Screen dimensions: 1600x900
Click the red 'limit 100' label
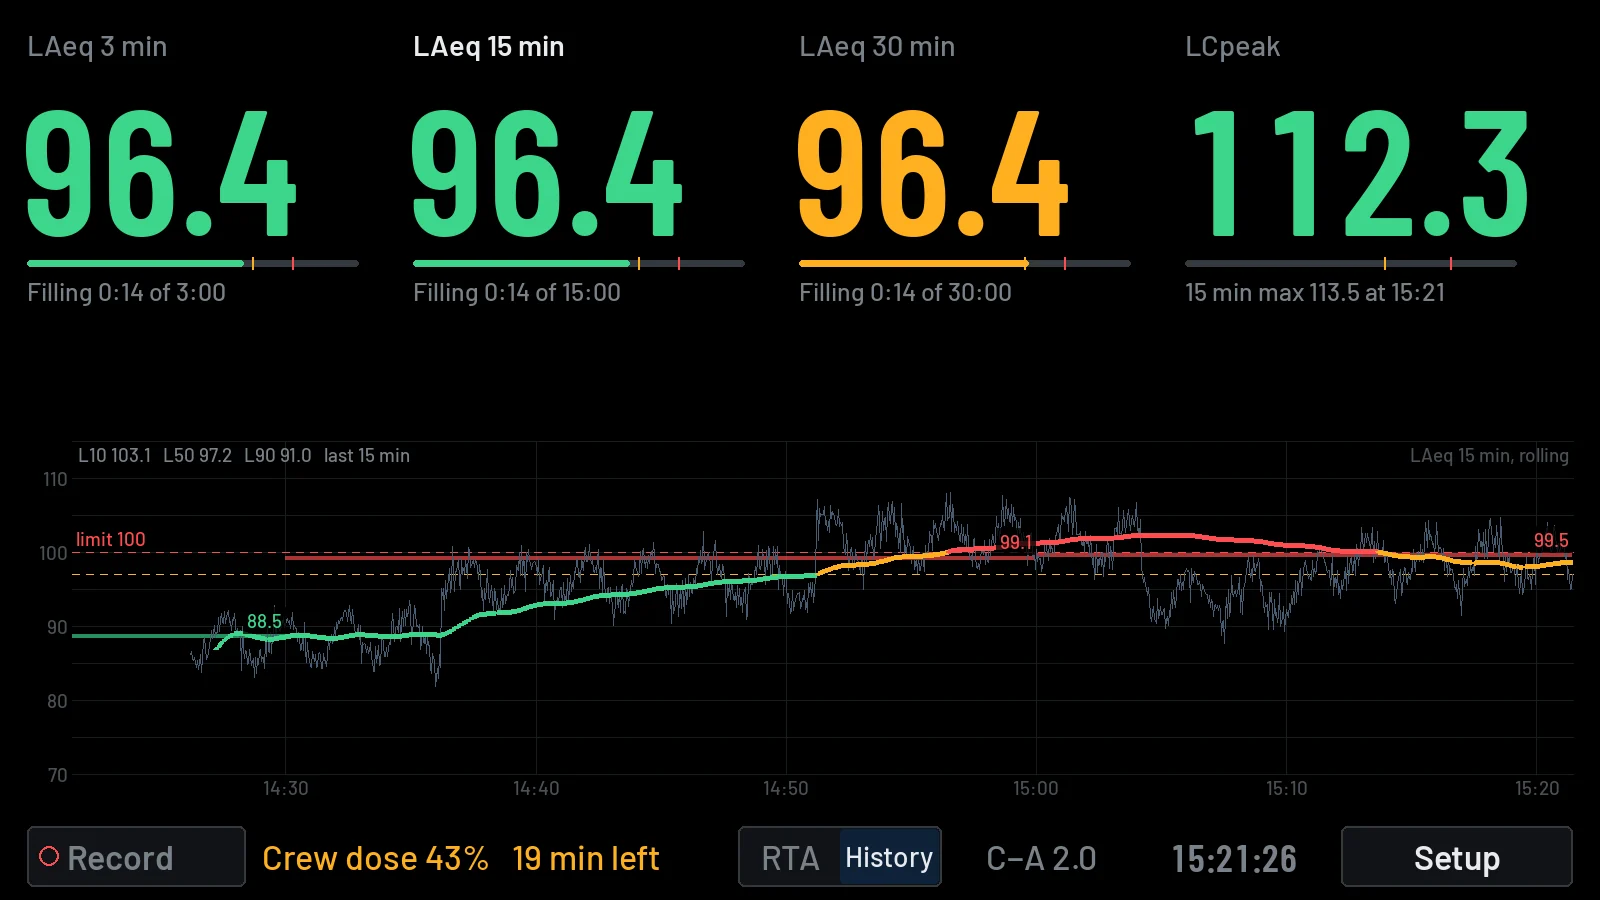pos(110,539)
